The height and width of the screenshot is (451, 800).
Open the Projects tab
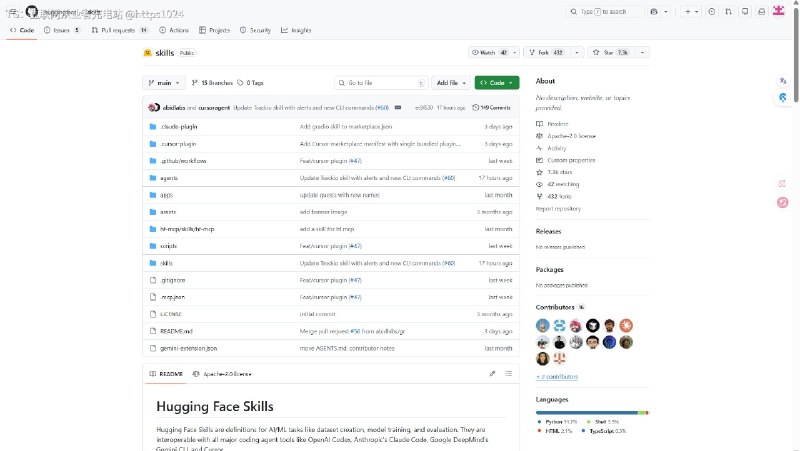[214, 30]
